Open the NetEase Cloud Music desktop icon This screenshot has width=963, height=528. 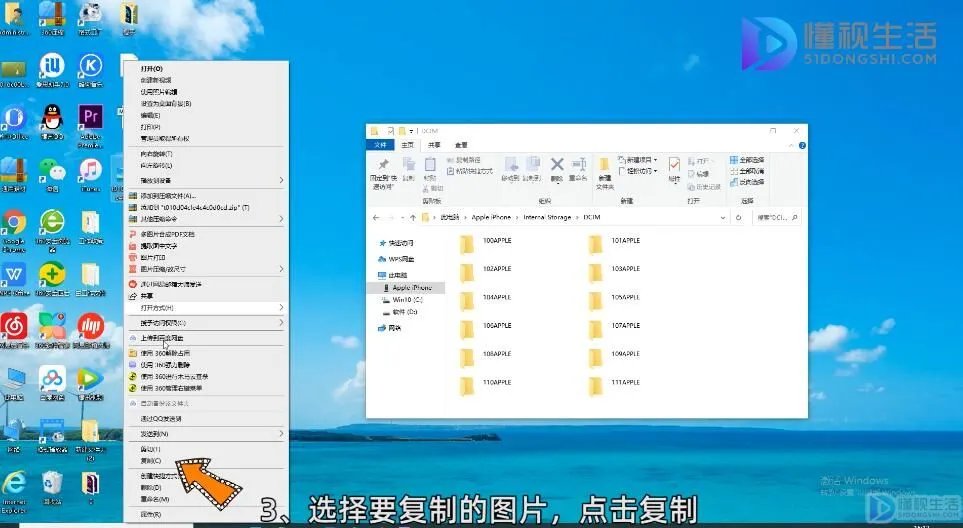click(14, 330)
